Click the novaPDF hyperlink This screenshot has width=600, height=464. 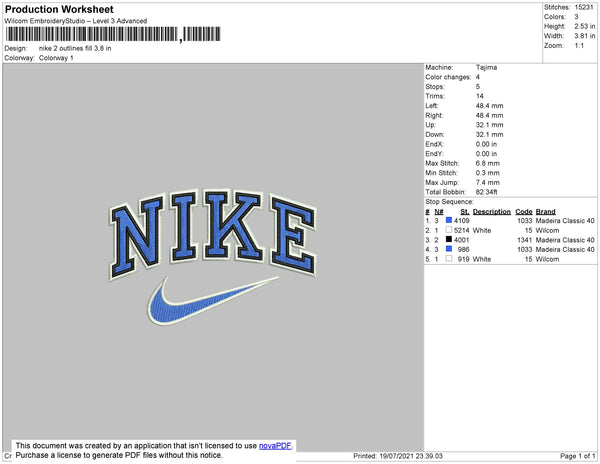[x=275, y=446]
